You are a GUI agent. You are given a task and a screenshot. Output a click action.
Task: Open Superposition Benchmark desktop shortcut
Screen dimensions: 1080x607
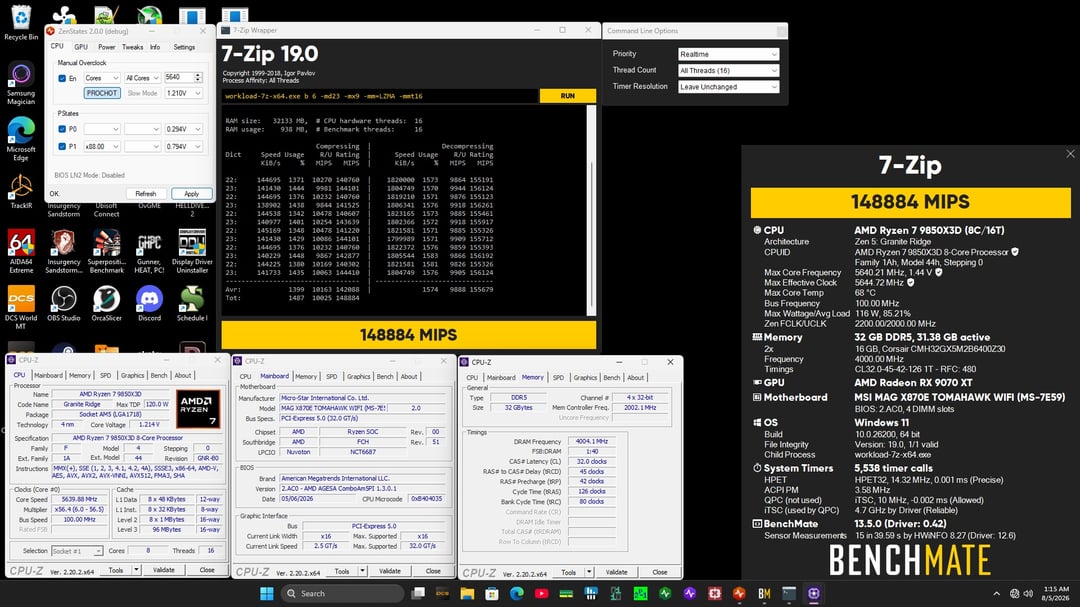(x=106, y=251)
